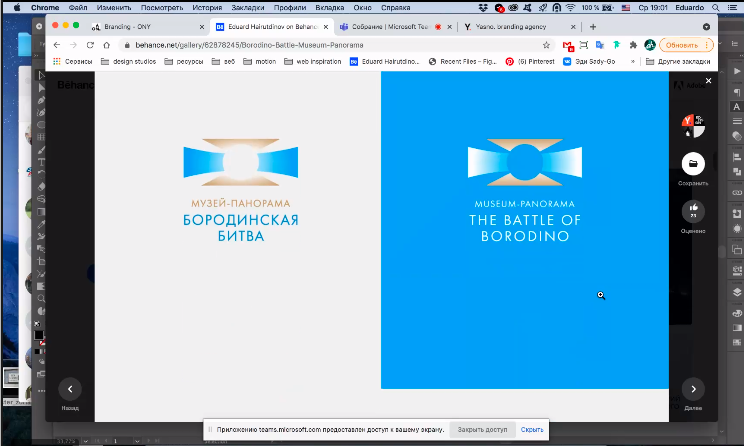Viewport: 744px width, 446px height.
Task: Open the Другие закладки folder
Action: [678, 61]
